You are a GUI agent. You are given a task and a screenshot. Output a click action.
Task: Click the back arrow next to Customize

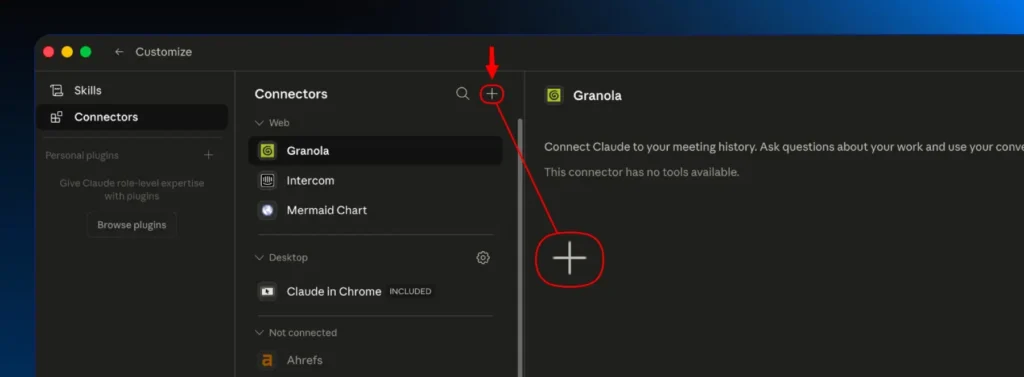[x=119, y=52]
